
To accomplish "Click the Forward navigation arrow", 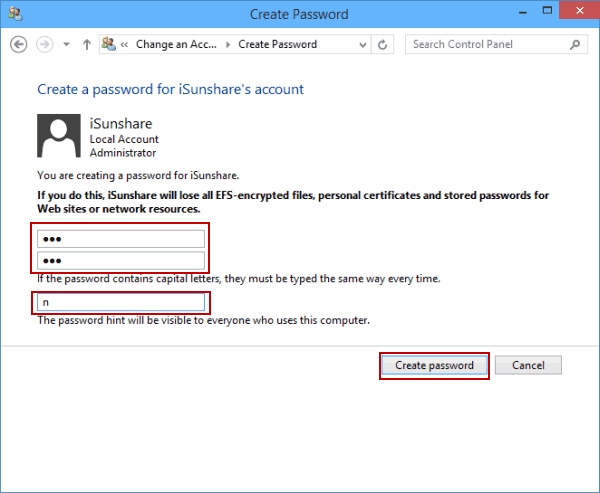I will (x=44, y=45).
